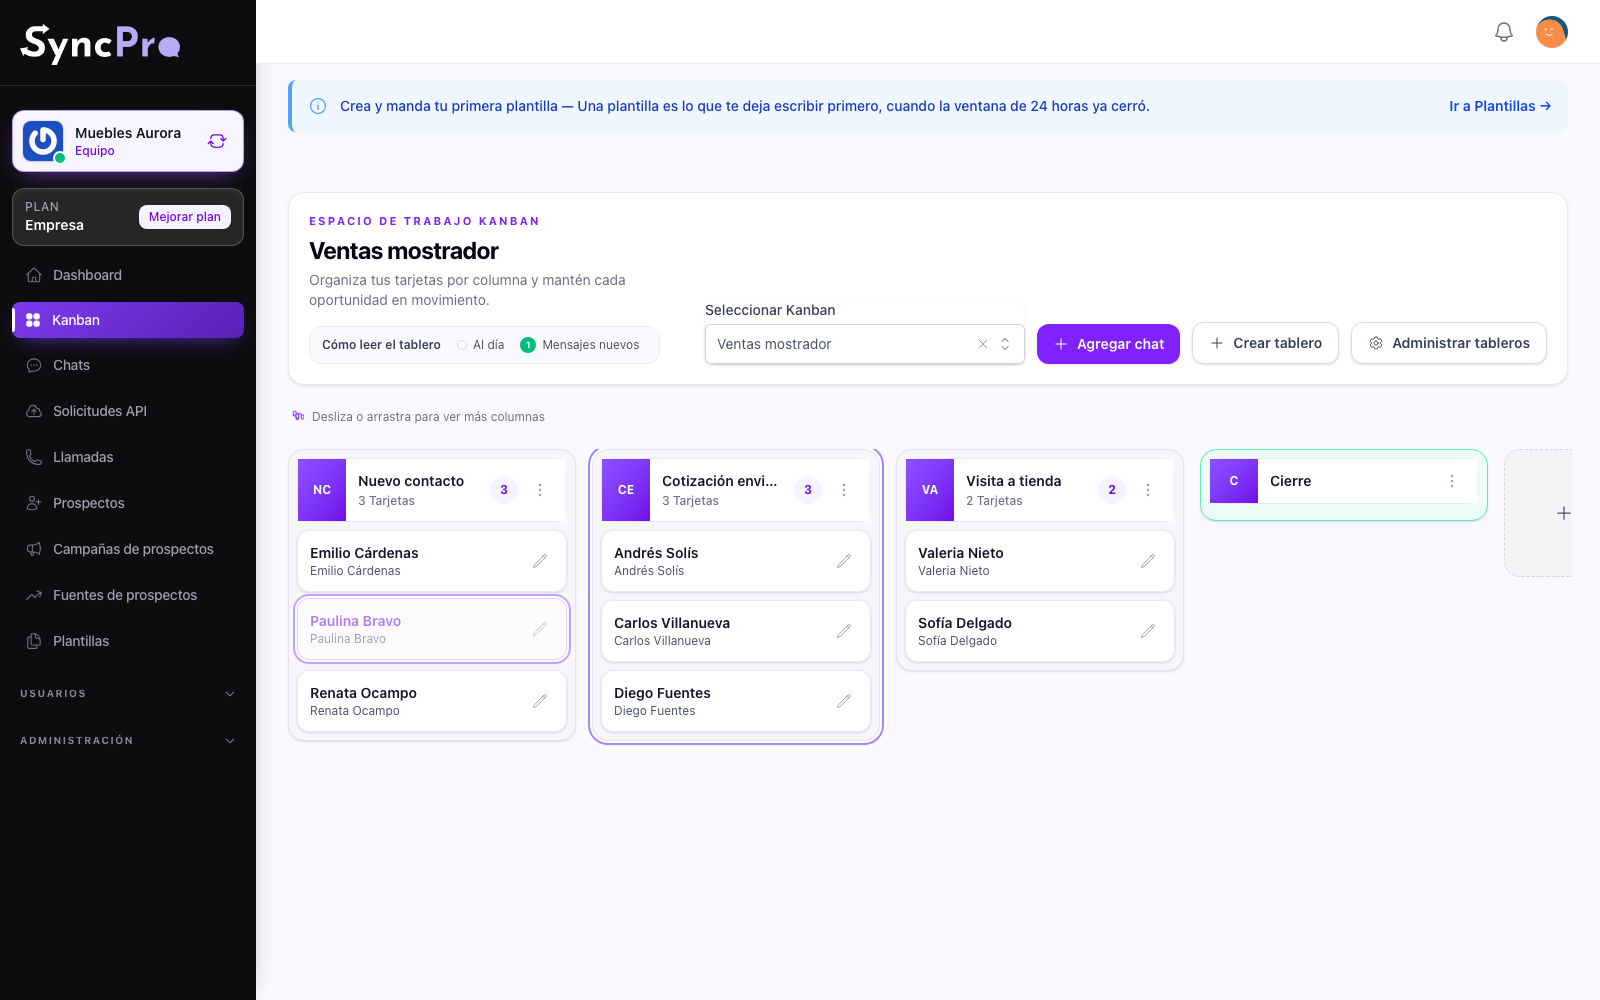Select Kanban in the sidebar
This screenshot has width=1600, height=1000.
pos(128,320)
